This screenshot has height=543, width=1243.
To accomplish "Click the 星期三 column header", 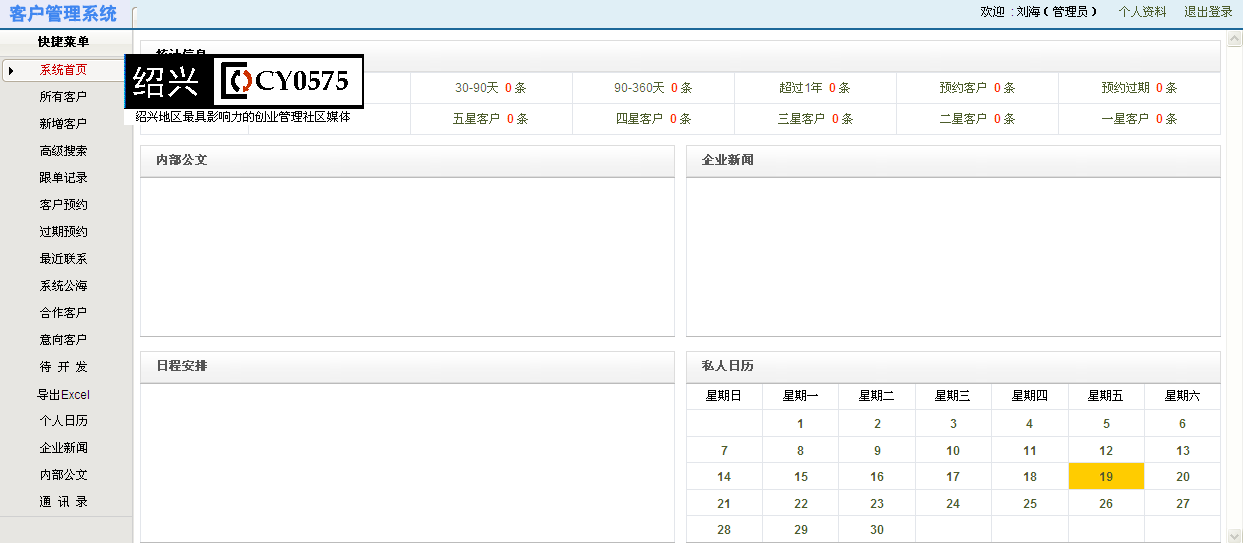I will pyautogui.click(x=953, y=396).
